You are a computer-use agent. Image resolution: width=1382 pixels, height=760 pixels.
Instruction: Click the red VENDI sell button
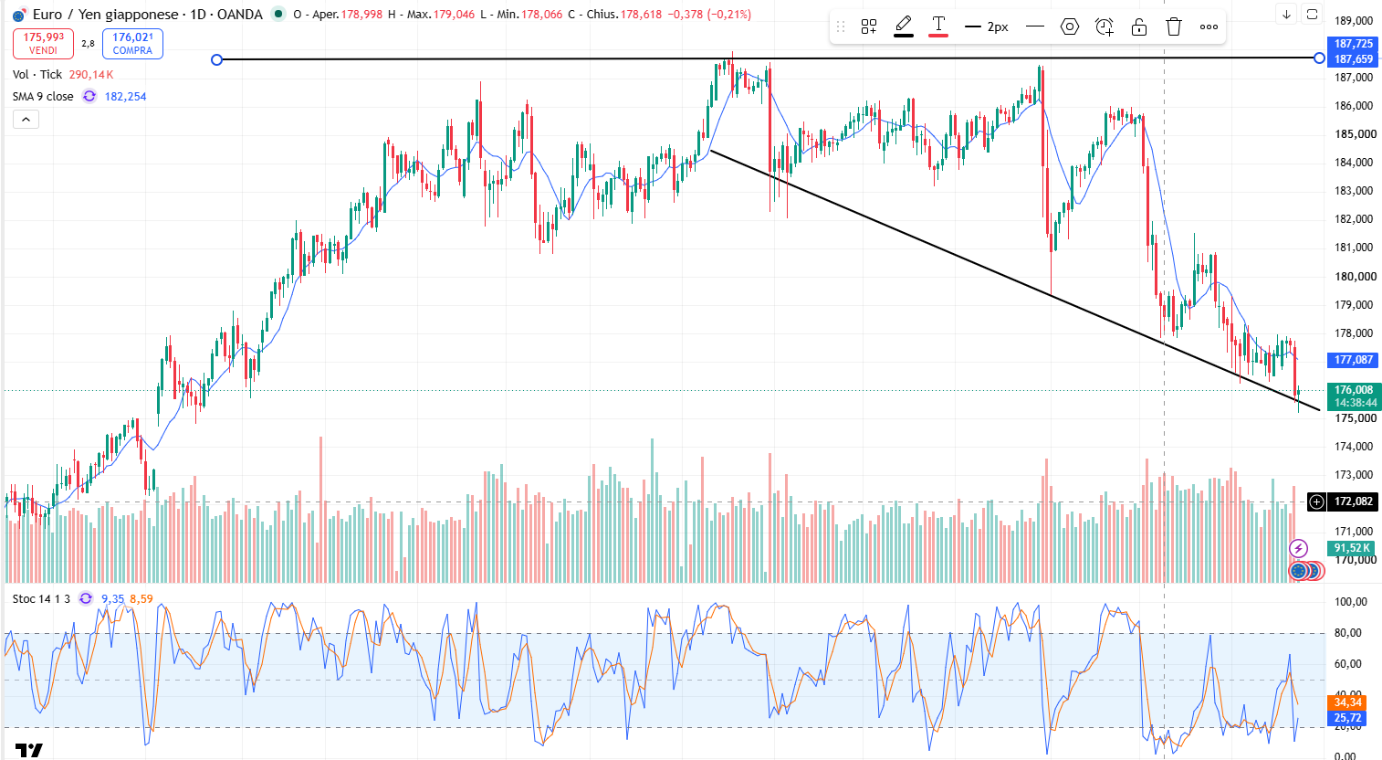42,43
